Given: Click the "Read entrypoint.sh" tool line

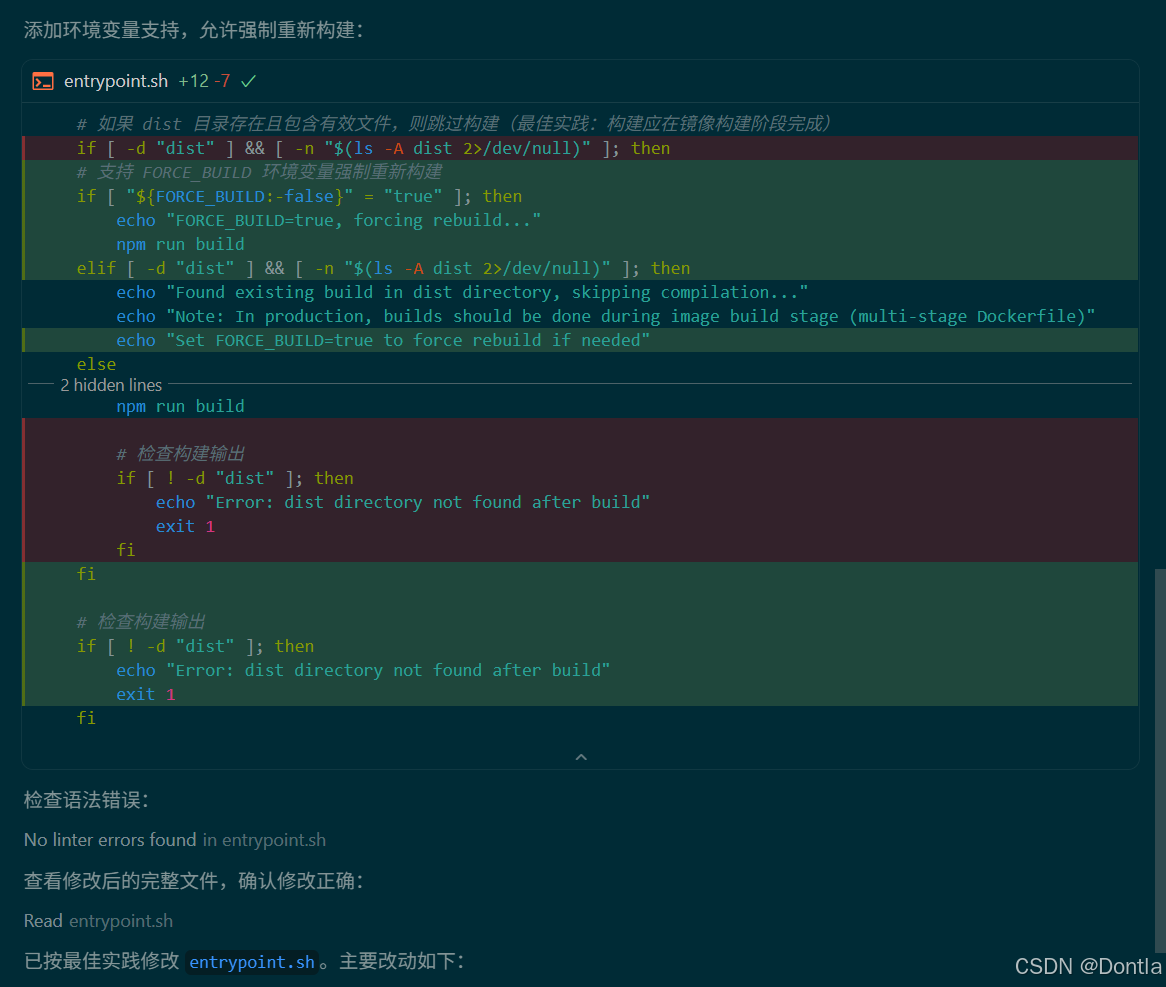Looking at the screenshot, I should coord(98,921).
